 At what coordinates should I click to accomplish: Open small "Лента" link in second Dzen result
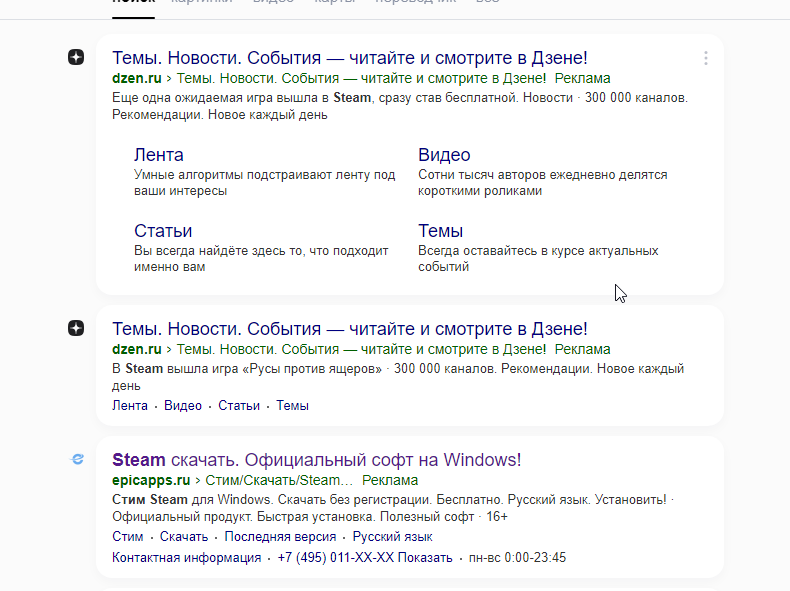(130, 406)
